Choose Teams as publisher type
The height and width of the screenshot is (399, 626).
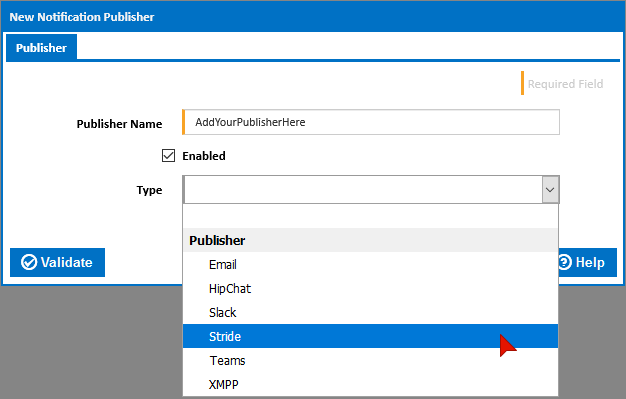[370, 360]
